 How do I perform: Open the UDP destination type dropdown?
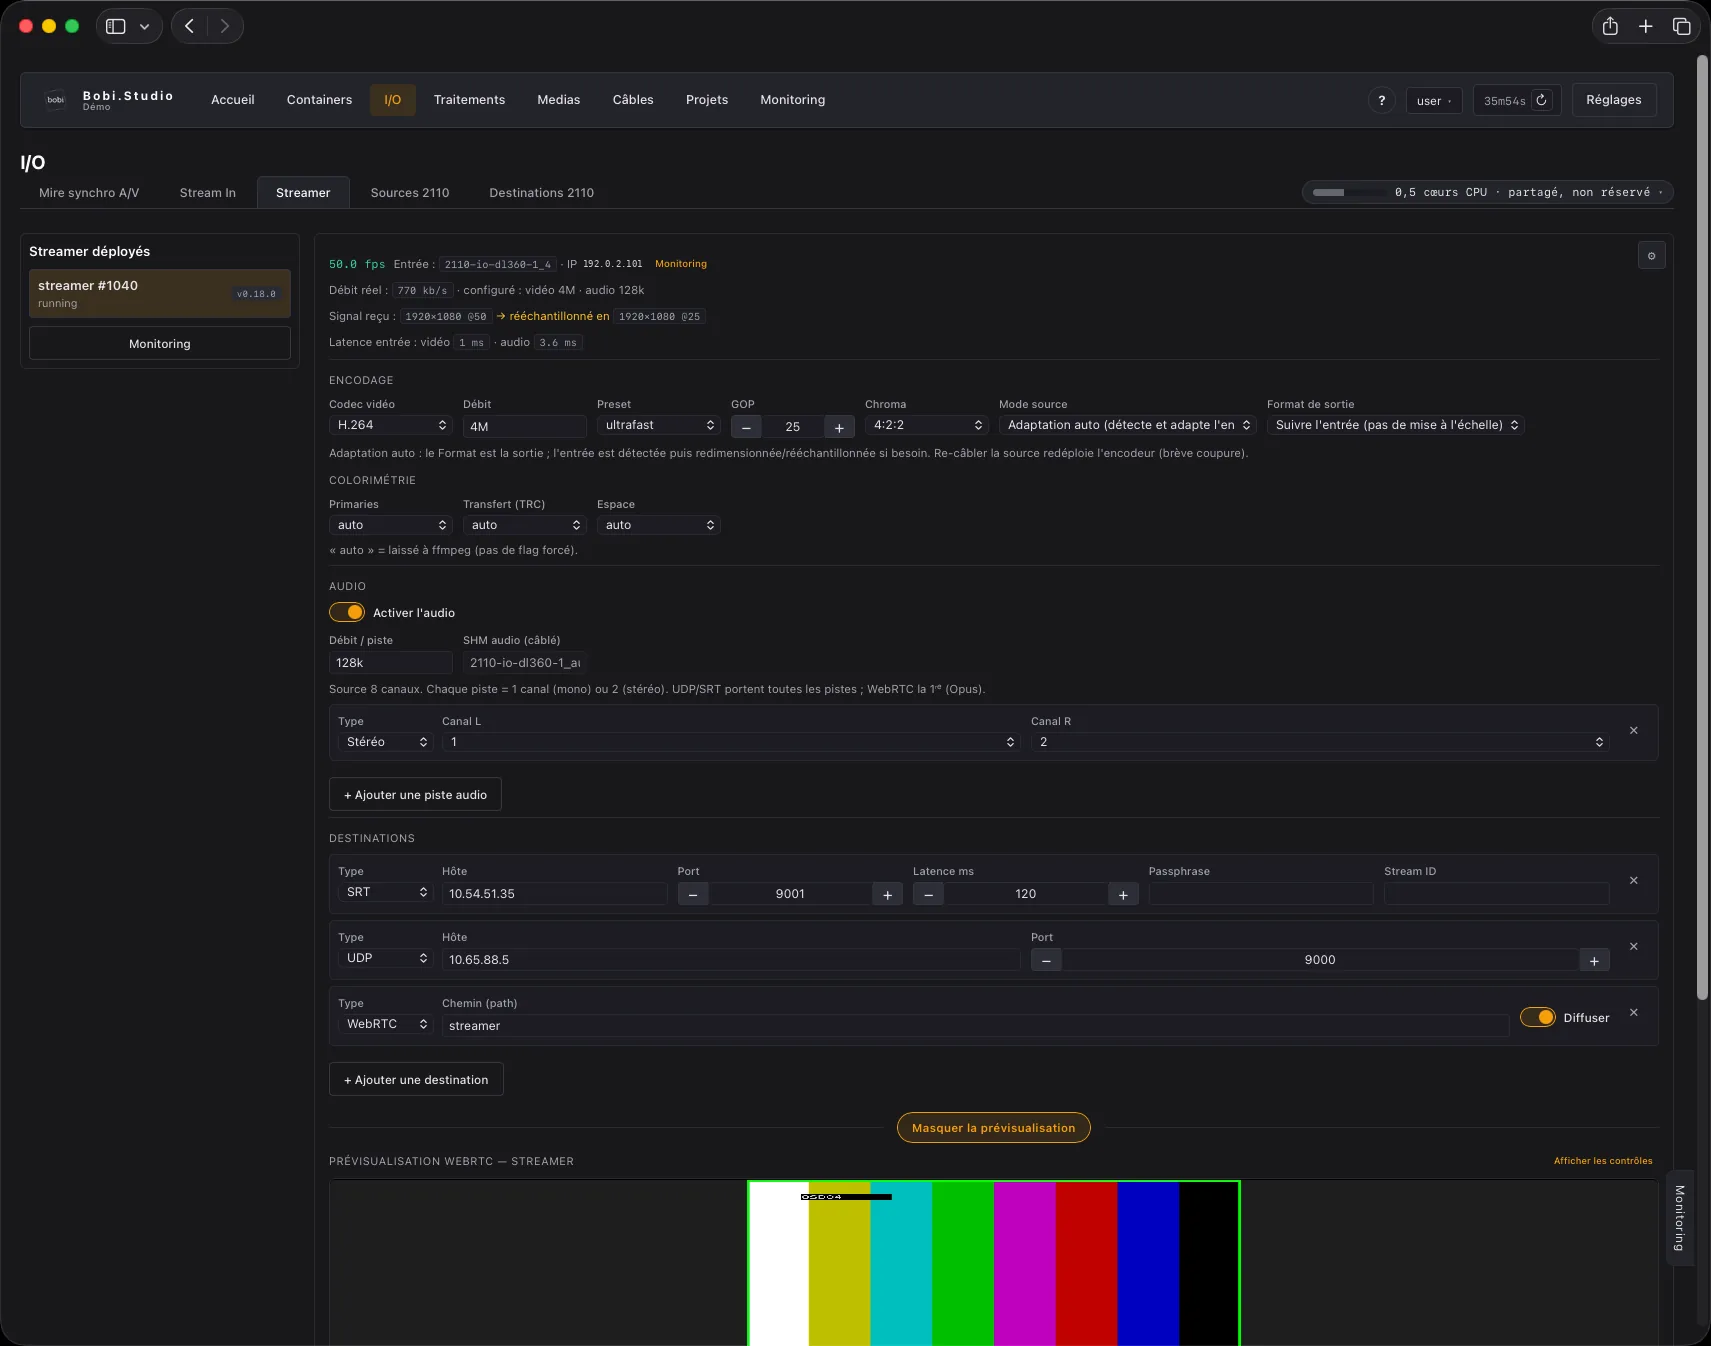point(385,958)
